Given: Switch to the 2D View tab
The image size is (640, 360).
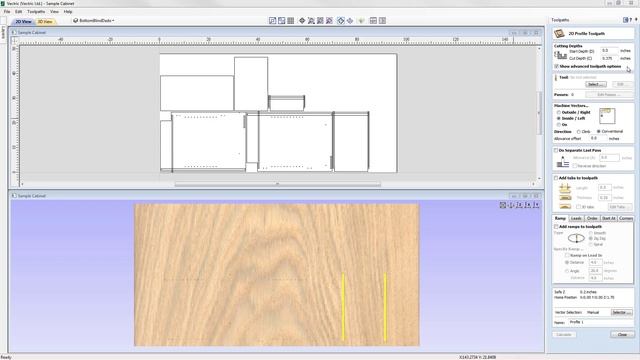Looking at the screenshot, I should pyautogui.click(x=23, y=21).
